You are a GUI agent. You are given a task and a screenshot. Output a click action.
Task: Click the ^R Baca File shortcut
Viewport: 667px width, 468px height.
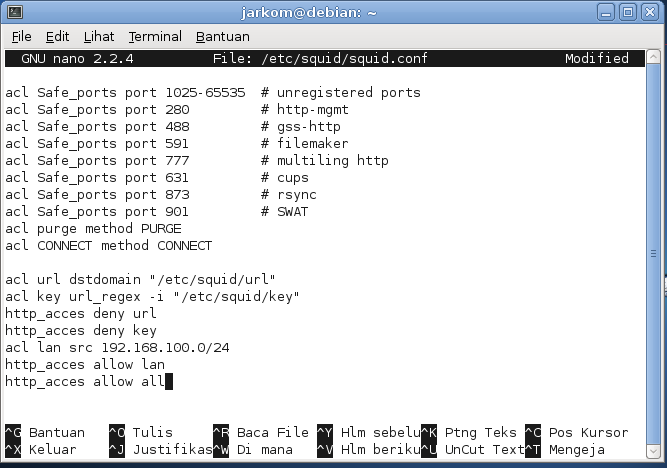pyautogui.click(x=261, y=433)
